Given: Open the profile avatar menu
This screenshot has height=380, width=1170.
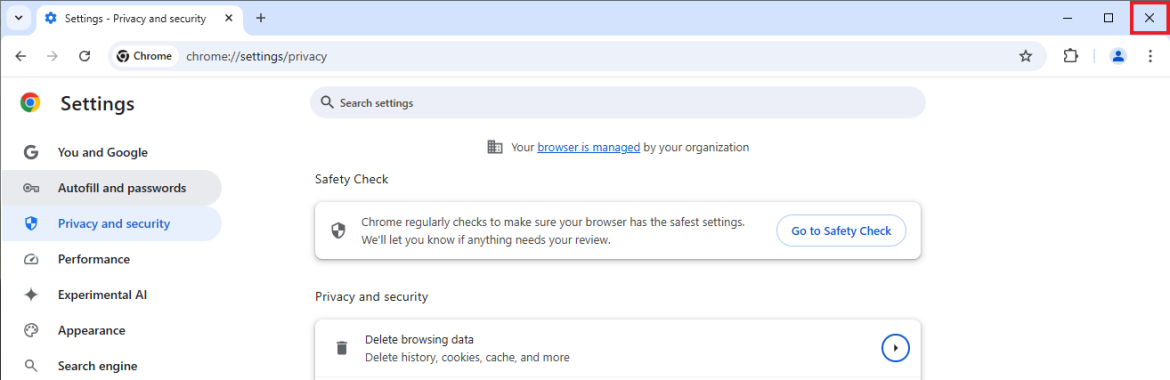Looking at the screenshot, I should pos(1118,56).
